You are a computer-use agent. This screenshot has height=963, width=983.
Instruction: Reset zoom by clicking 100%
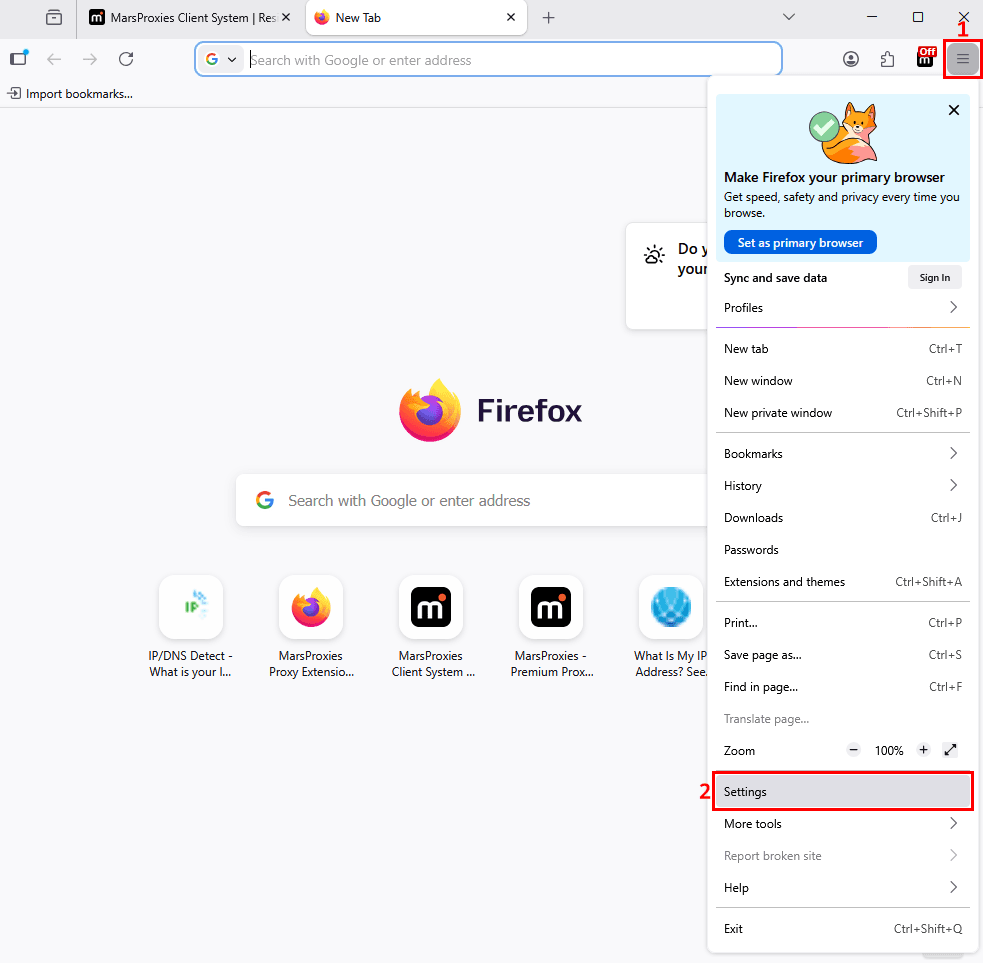point(889,750)
